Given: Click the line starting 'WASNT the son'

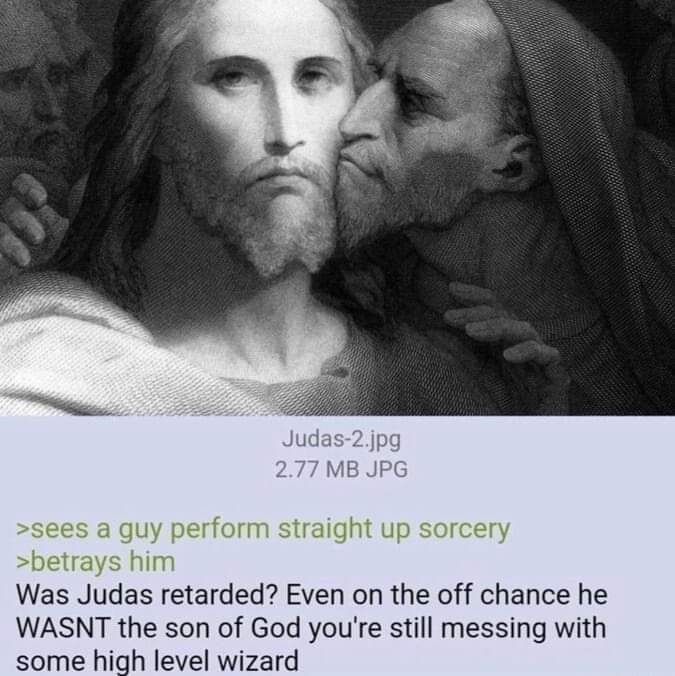Looking at the screenshot, I should pos(311,628).
